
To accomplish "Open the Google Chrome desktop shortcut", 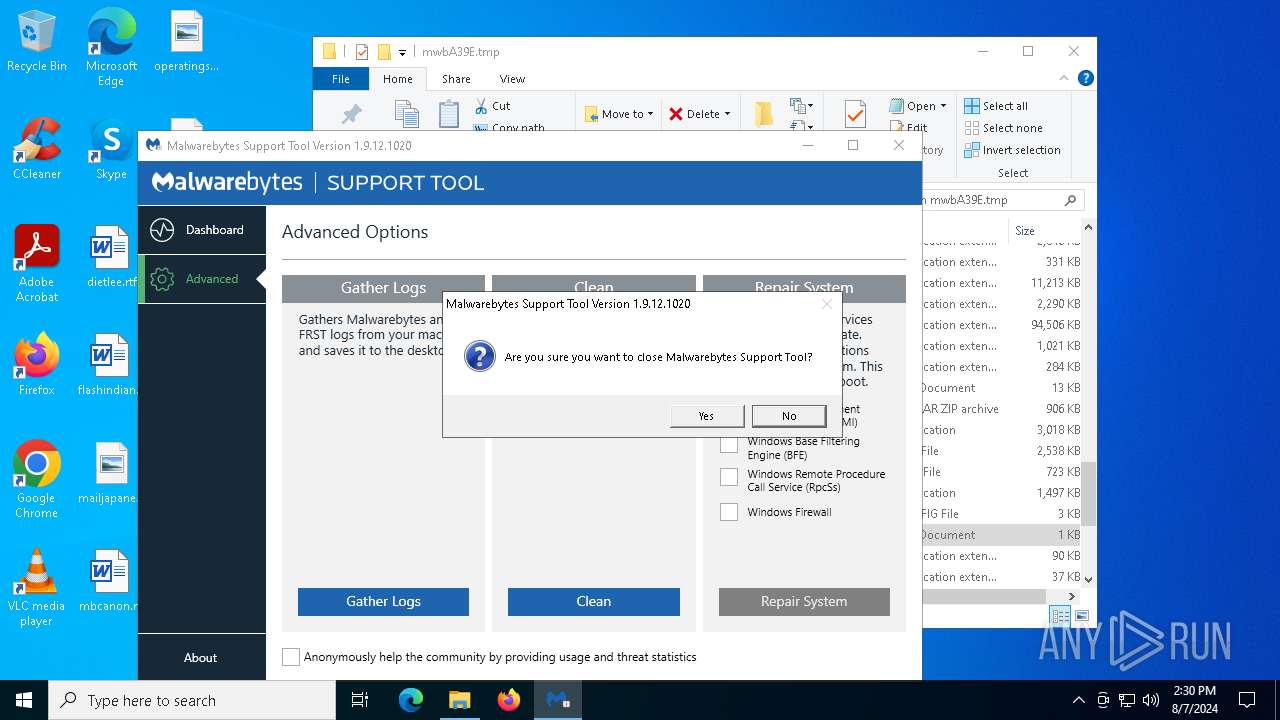I will pos(37,479).
